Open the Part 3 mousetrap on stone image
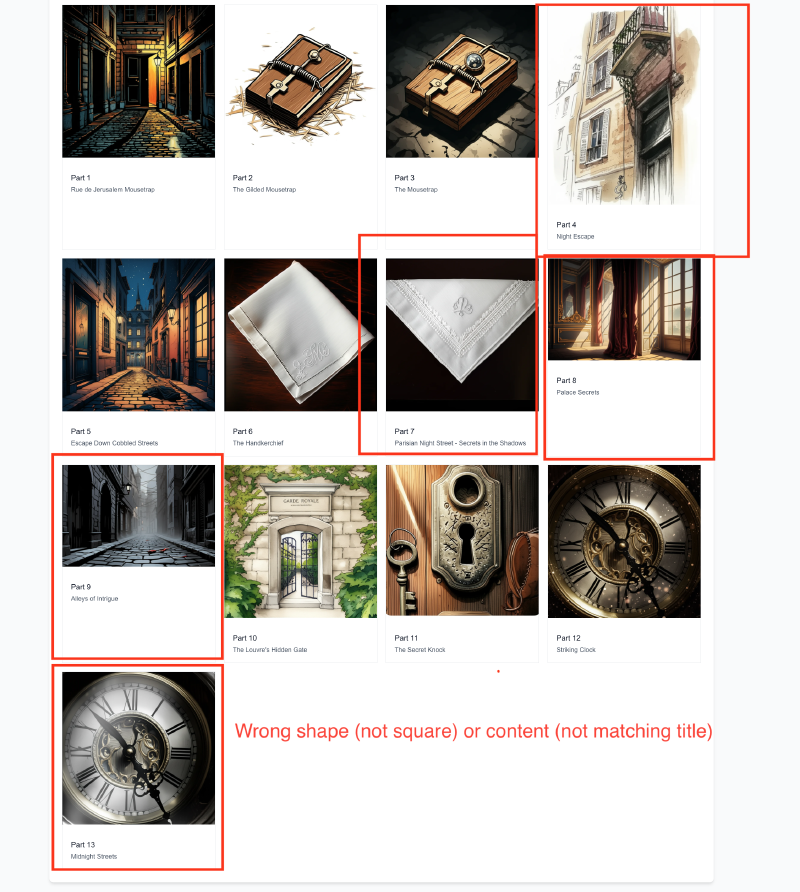This screenshot has height=892, width=800. pyautogui.click(x=462, y=81)
